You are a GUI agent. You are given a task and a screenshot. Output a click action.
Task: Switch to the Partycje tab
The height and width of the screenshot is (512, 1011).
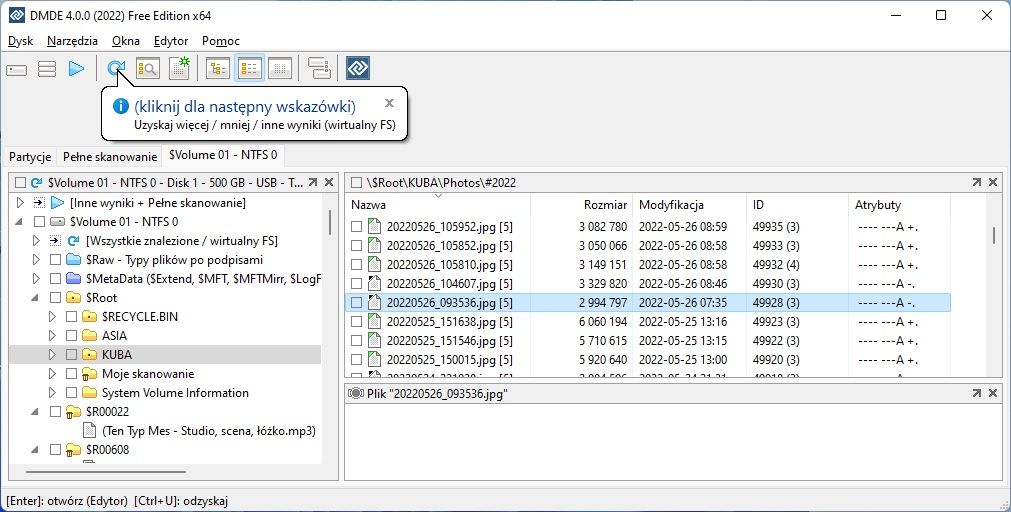pyautogui.click(x=30, y=157)
